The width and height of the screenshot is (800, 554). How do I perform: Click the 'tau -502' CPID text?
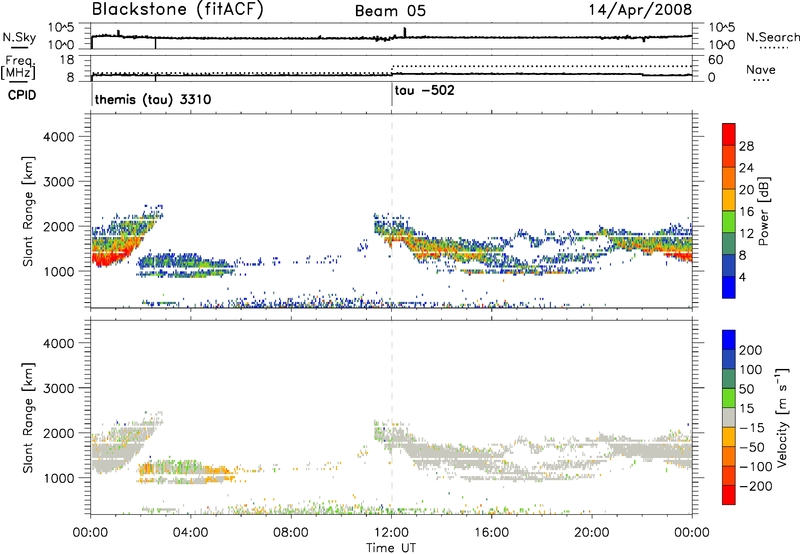click(424, 91)
